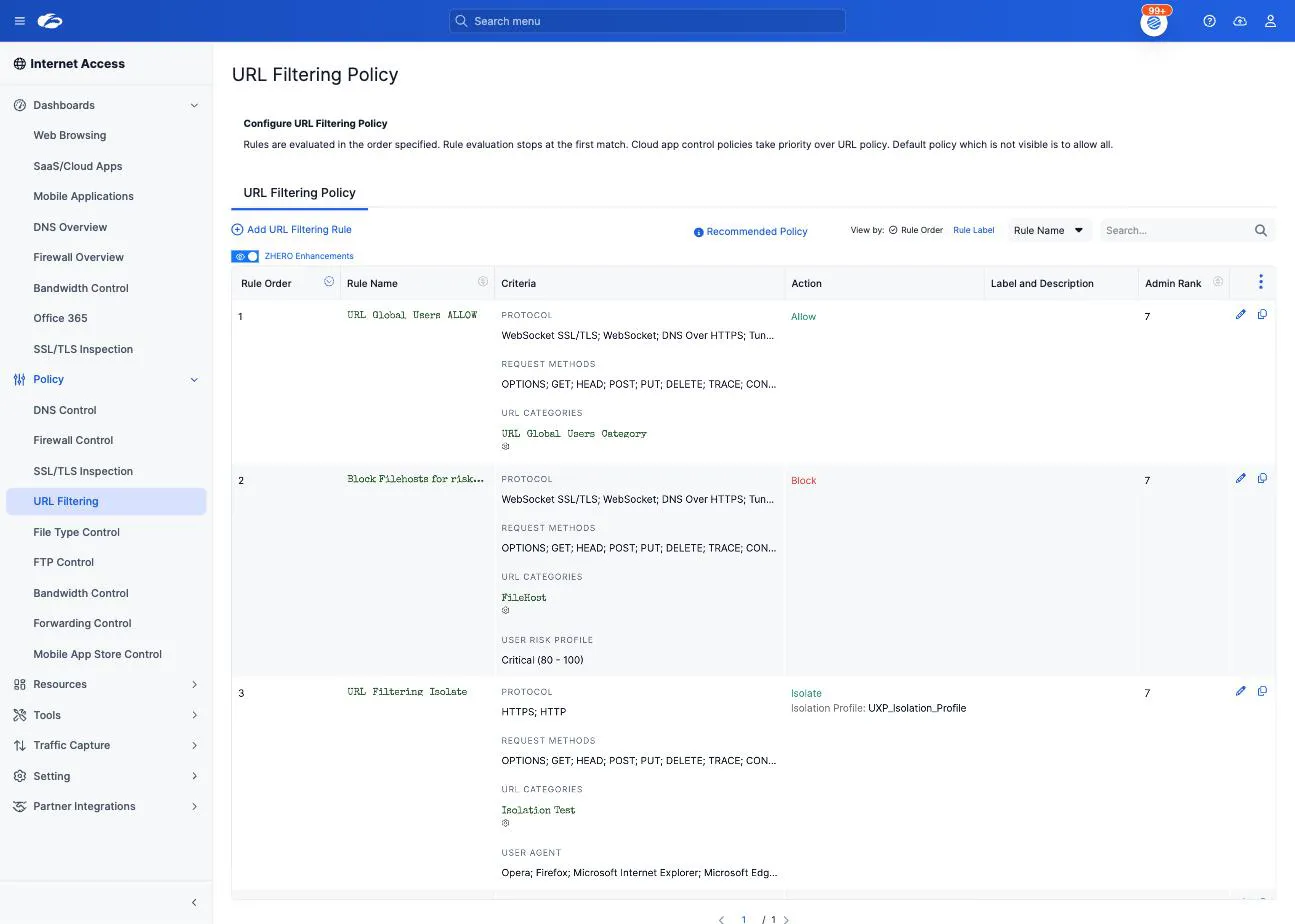Toggle the ZHERO Enhancements switch
1295x924 pixels.
[x=245, y=256]
